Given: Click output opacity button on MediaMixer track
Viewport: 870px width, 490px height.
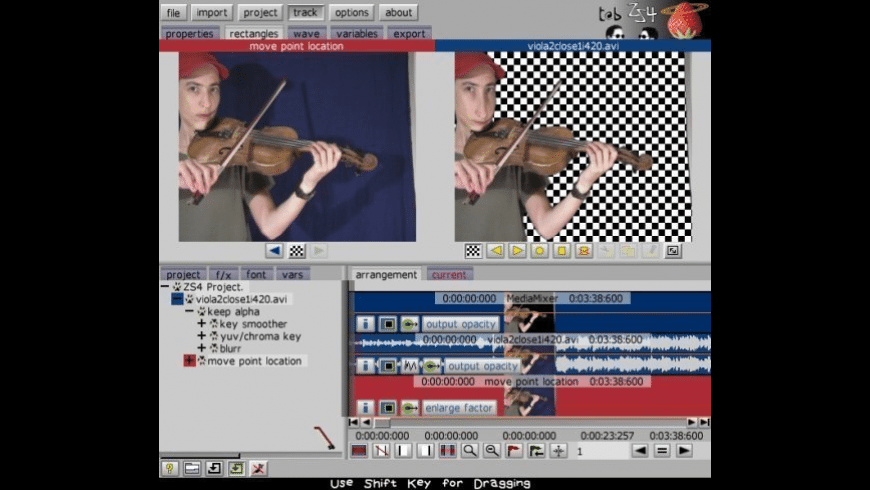Looking at the screenshot, I should point(461,324).
